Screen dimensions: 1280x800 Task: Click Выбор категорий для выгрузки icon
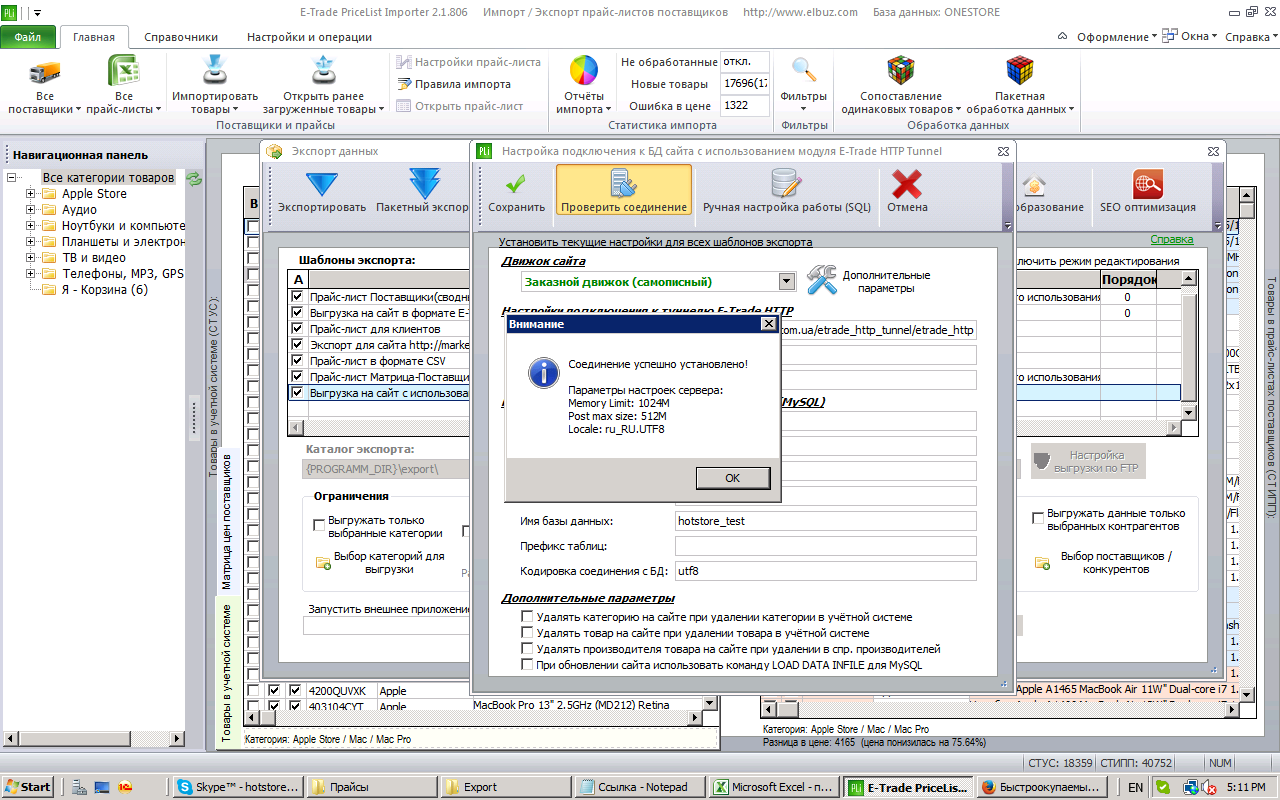pos(323,563)
